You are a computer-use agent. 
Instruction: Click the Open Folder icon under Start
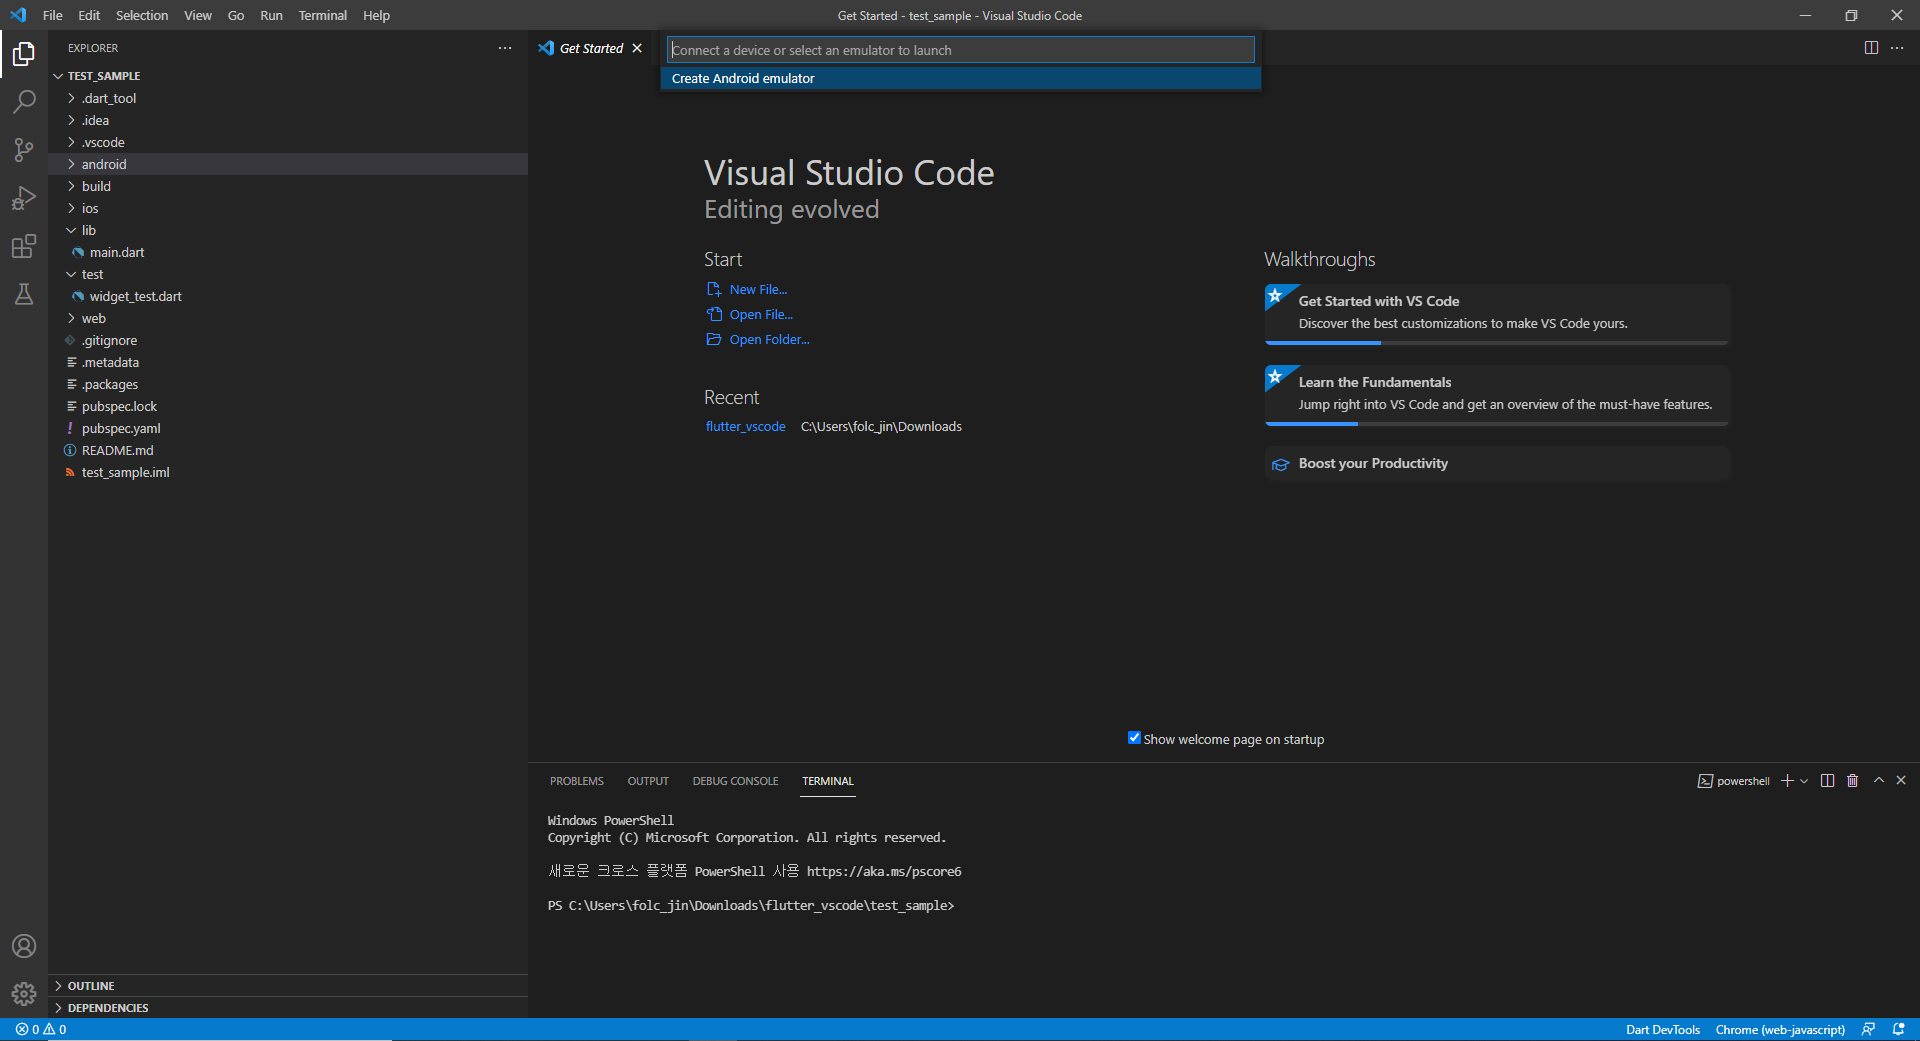click(714, 339)
